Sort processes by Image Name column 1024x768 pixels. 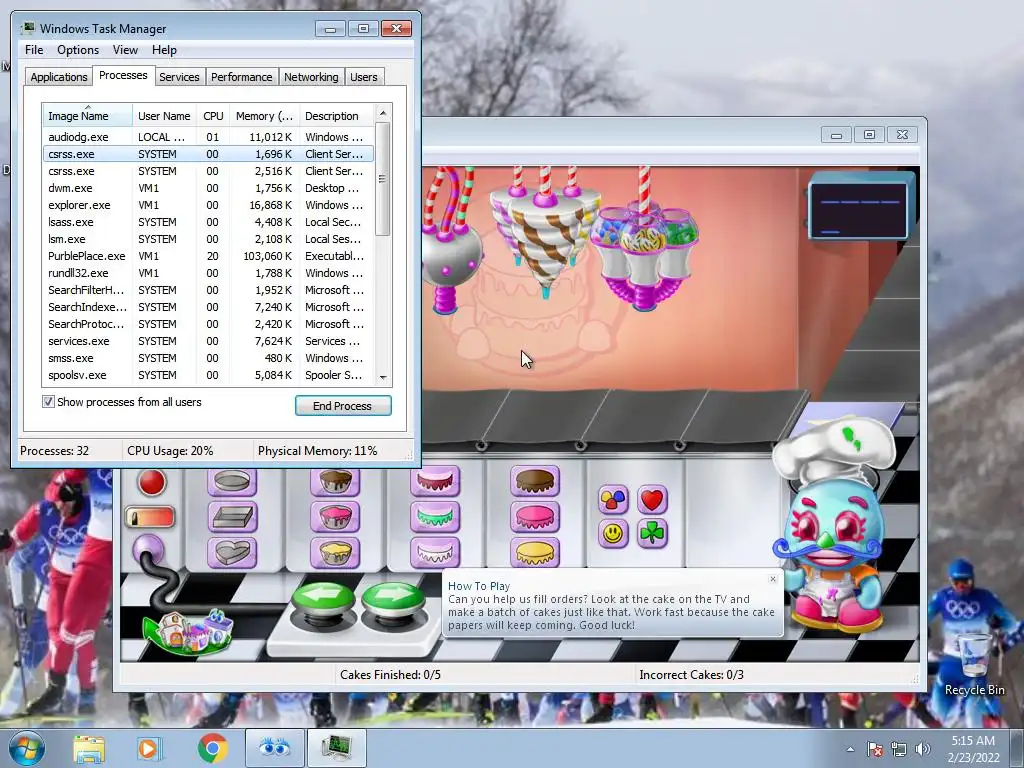87,116
